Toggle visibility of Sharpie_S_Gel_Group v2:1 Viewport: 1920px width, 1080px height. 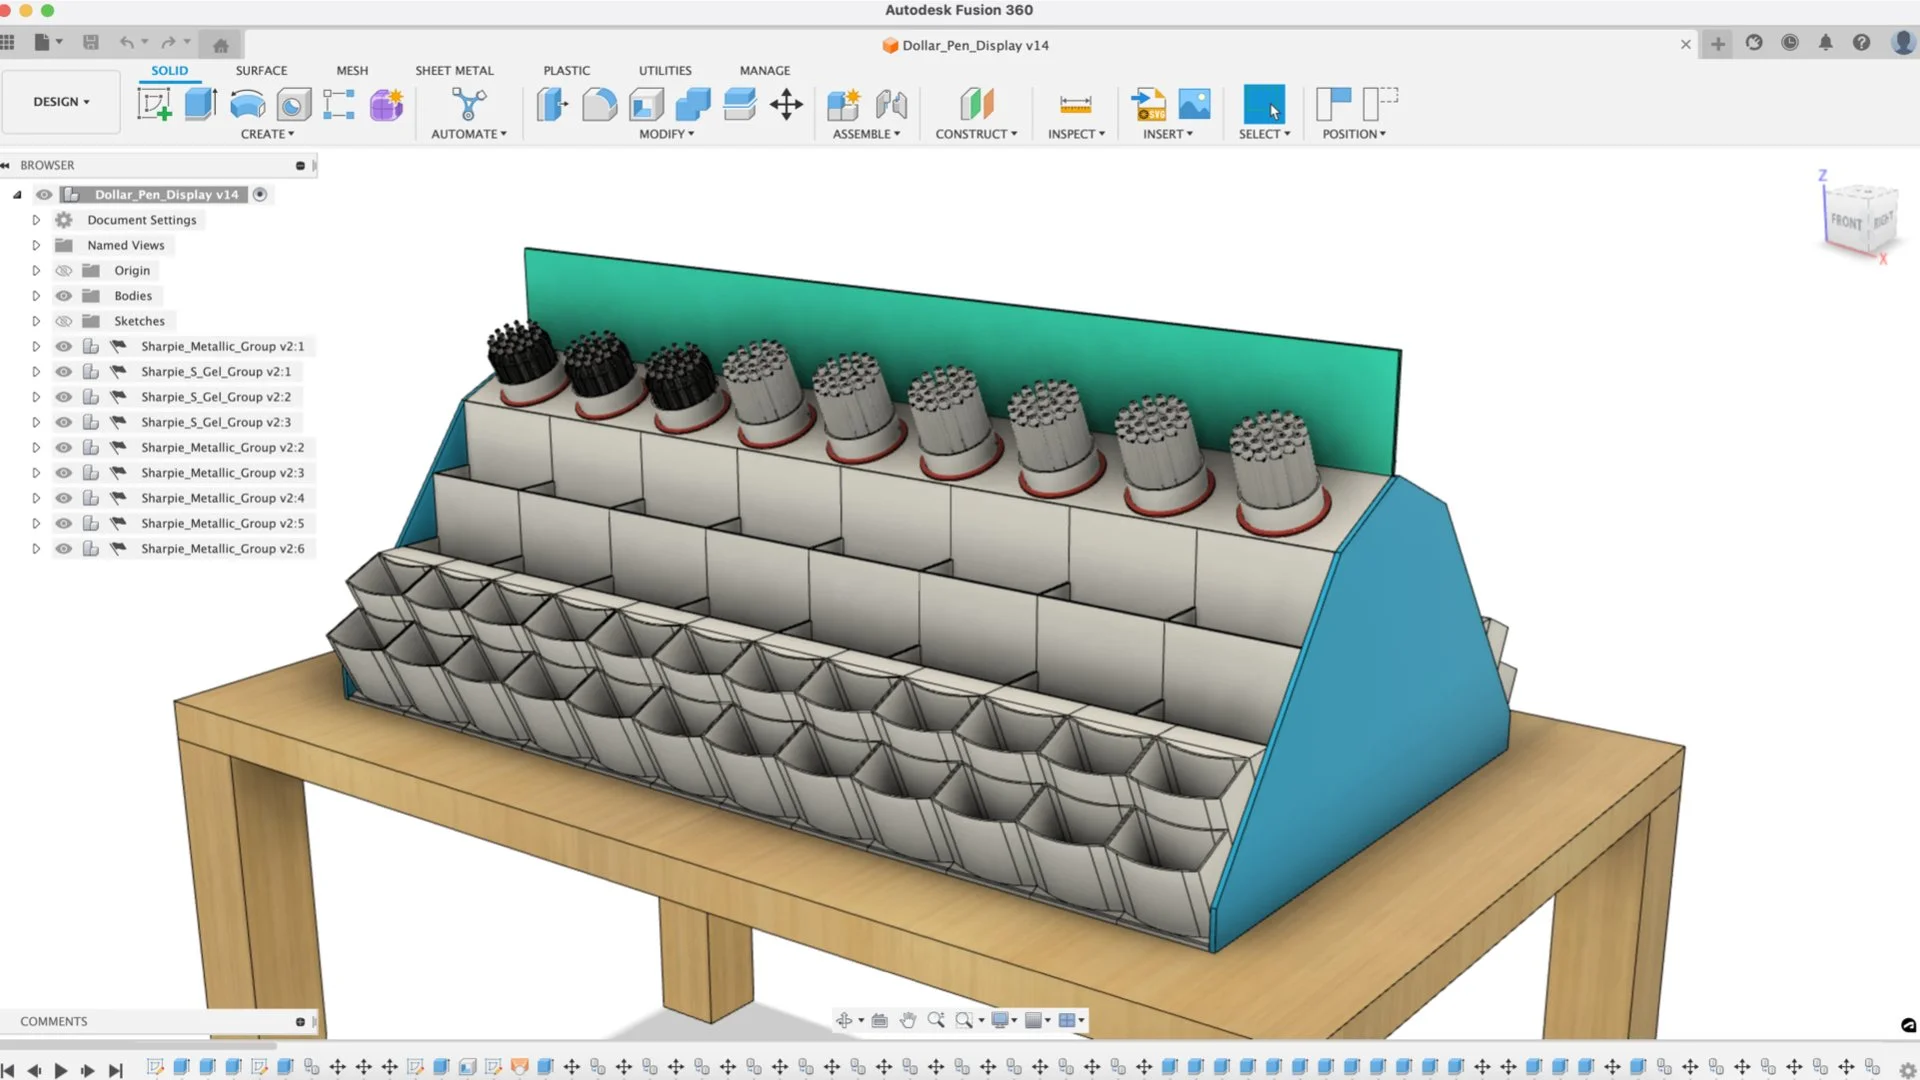(64, 372)
